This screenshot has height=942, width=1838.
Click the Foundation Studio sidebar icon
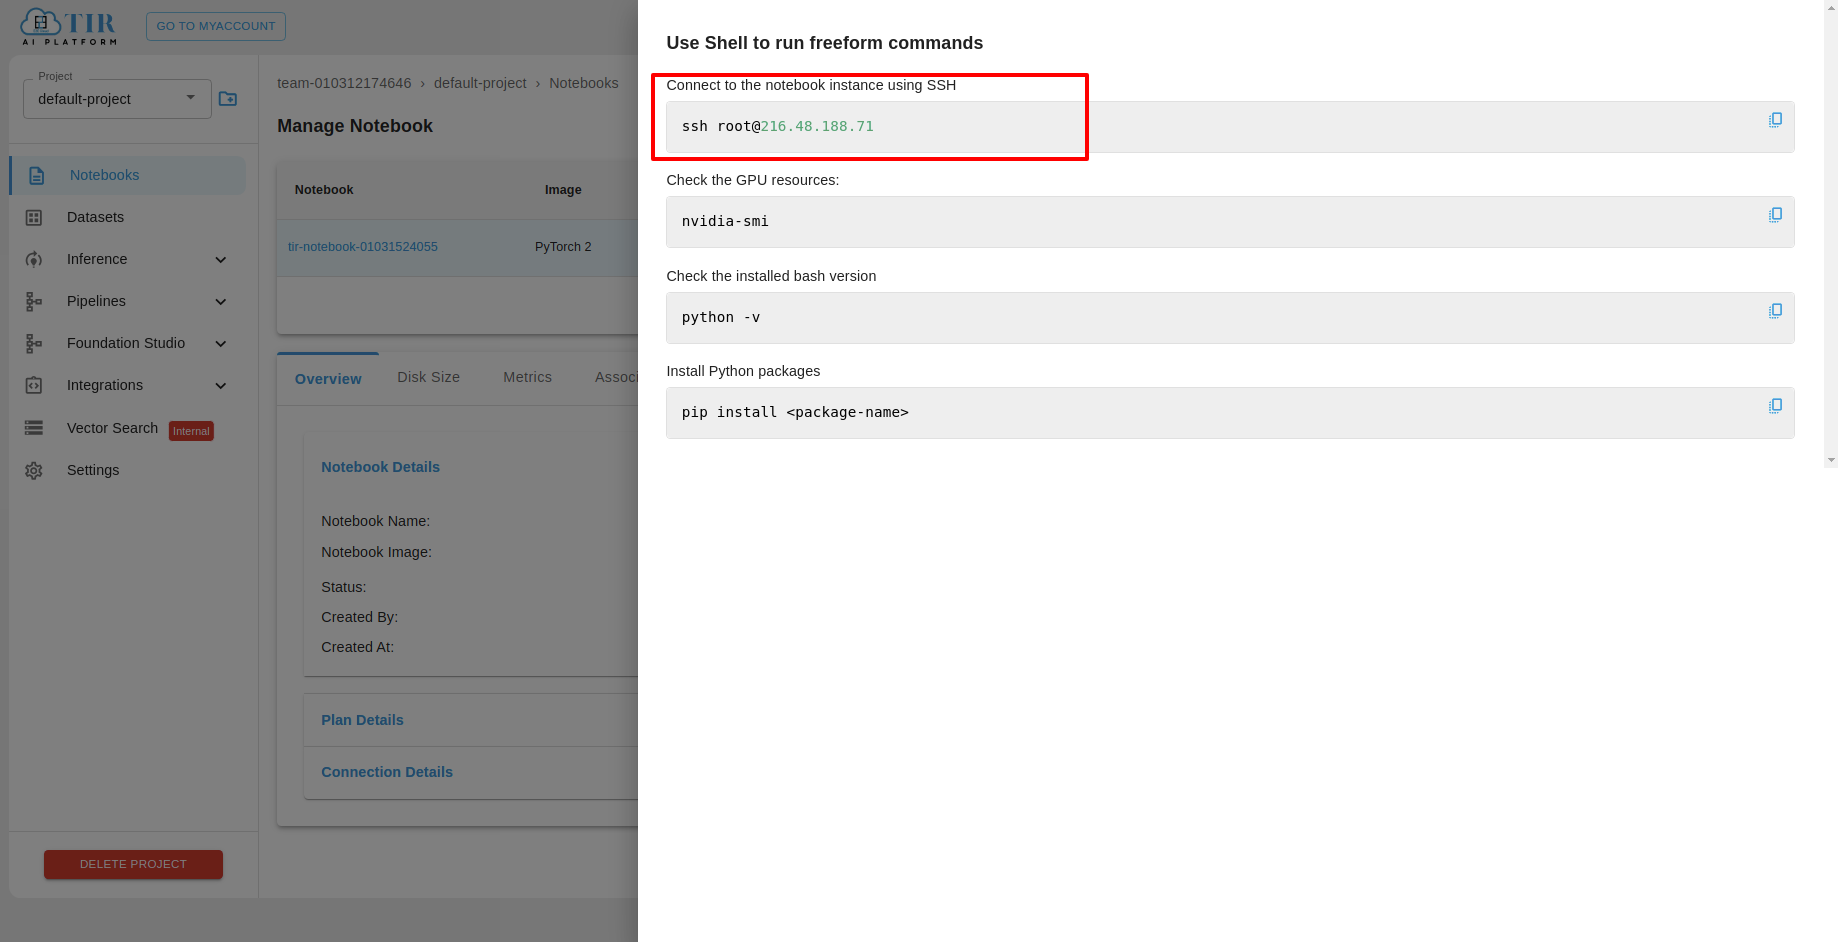pos(34,344)
